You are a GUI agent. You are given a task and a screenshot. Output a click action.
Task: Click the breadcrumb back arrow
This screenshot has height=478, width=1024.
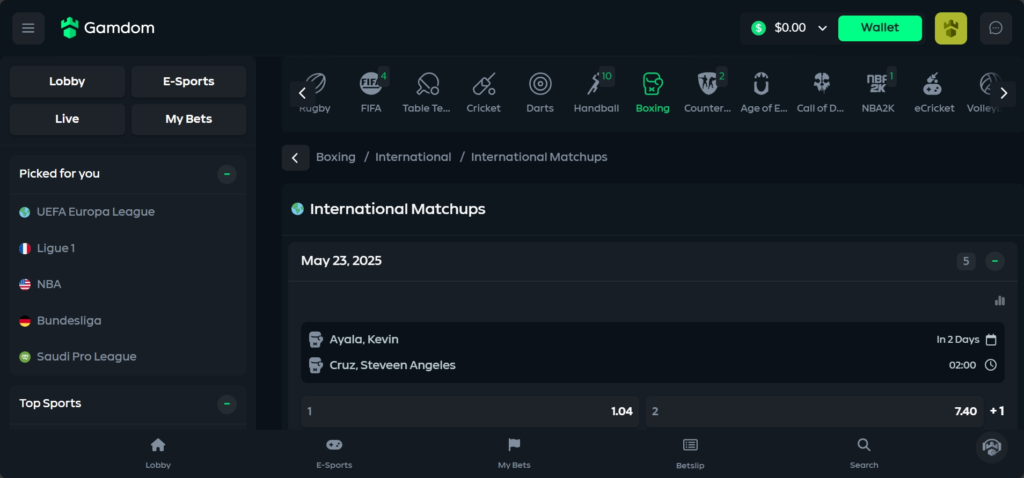tap(295, 157)
